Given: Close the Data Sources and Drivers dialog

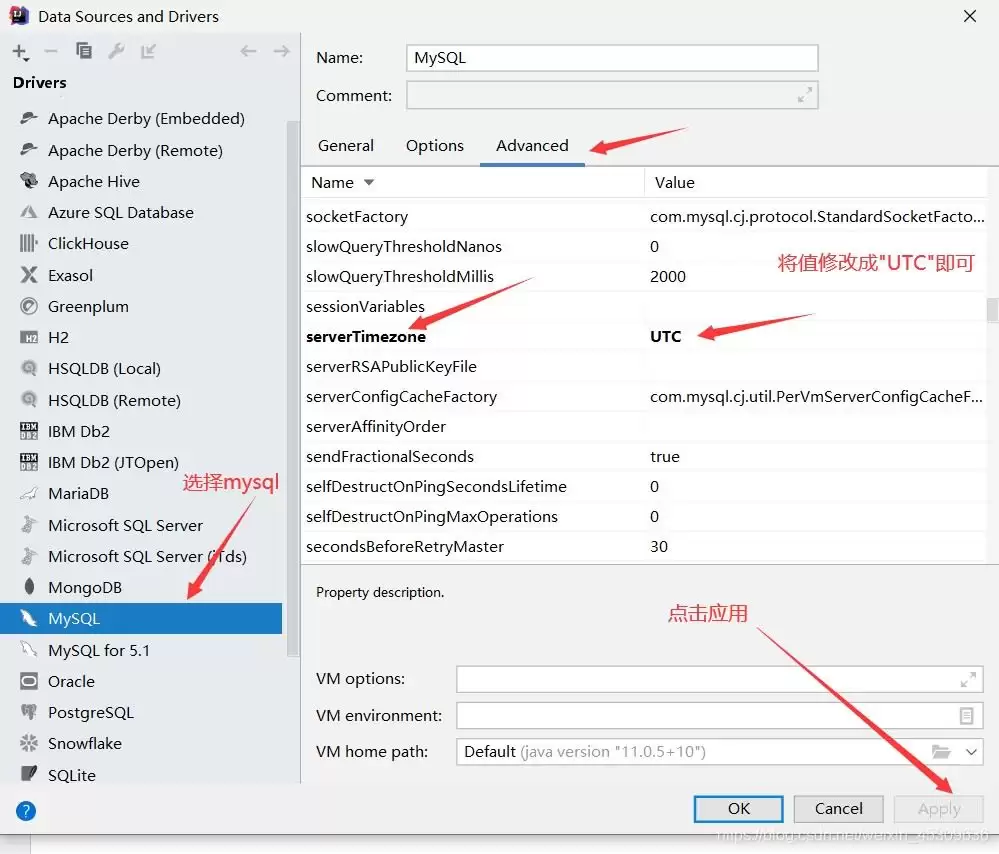Looking at the screenshot, I should (x=970, y=16).
